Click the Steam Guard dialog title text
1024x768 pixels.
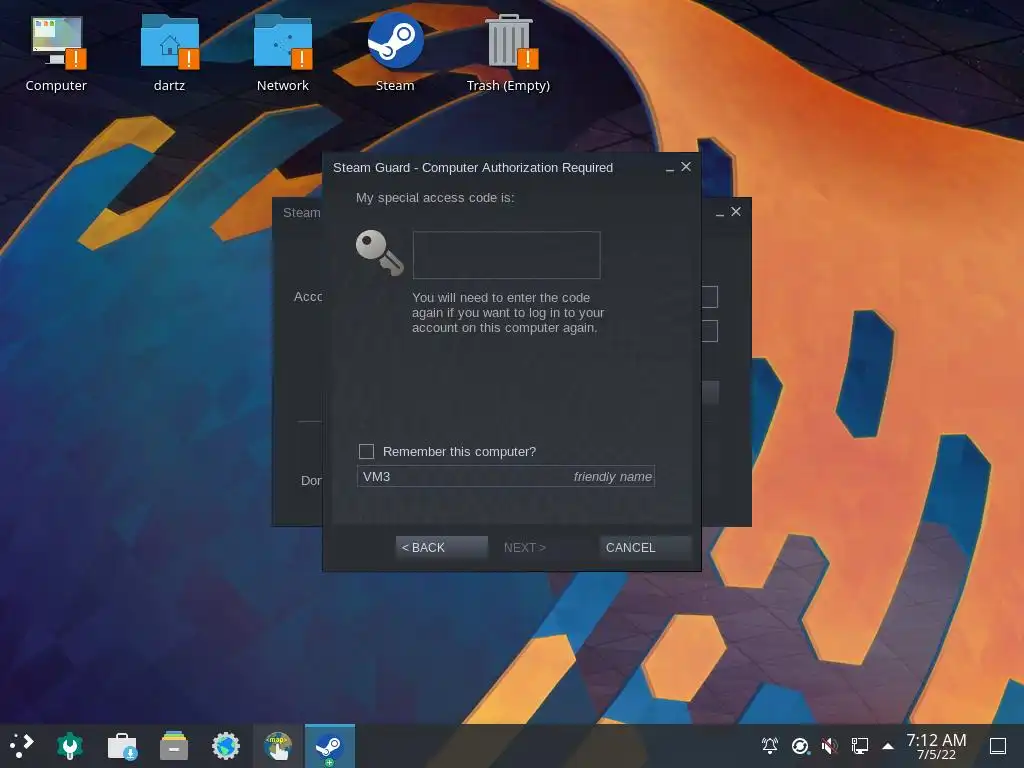pos(473,168)
